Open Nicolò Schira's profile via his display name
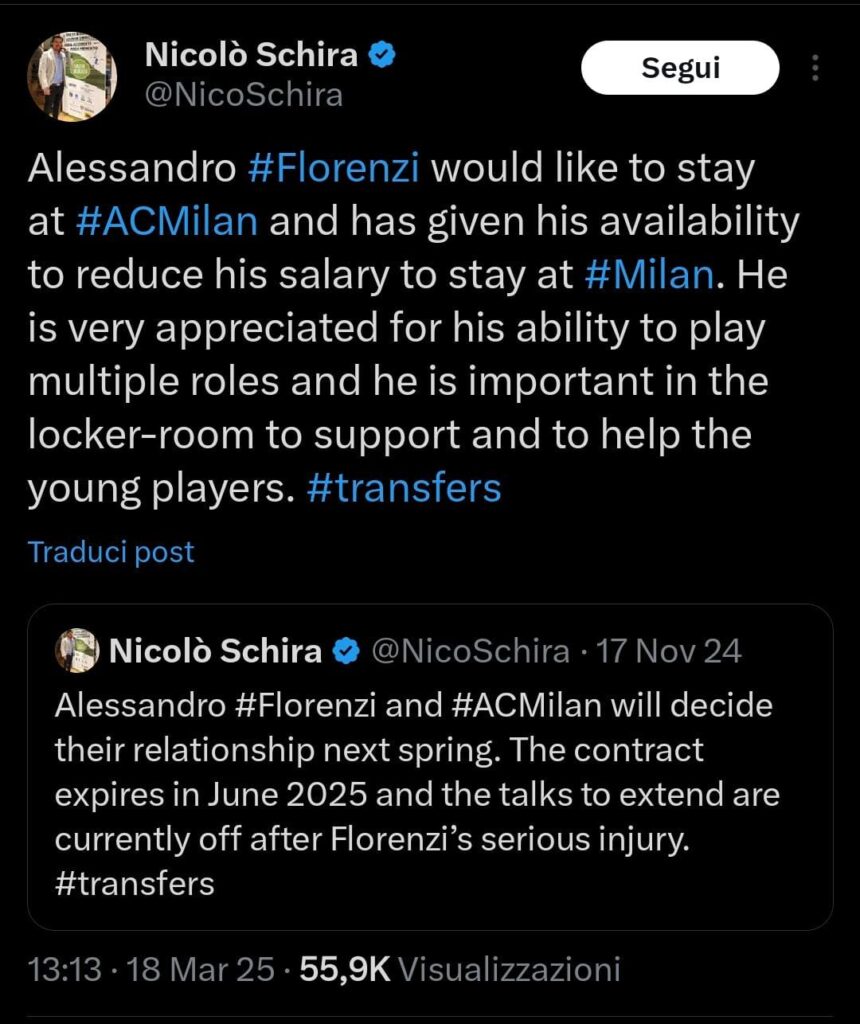 (250, 56)
